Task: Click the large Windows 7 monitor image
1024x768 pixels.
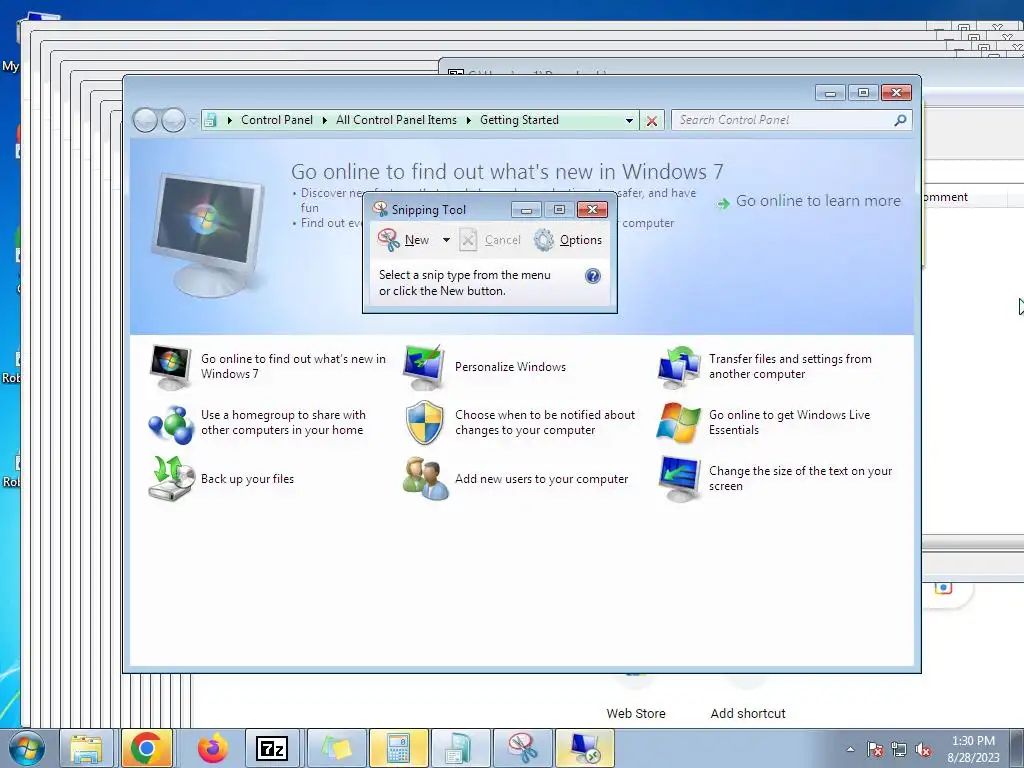Action: pyautogui.click(x=208, y=235)
